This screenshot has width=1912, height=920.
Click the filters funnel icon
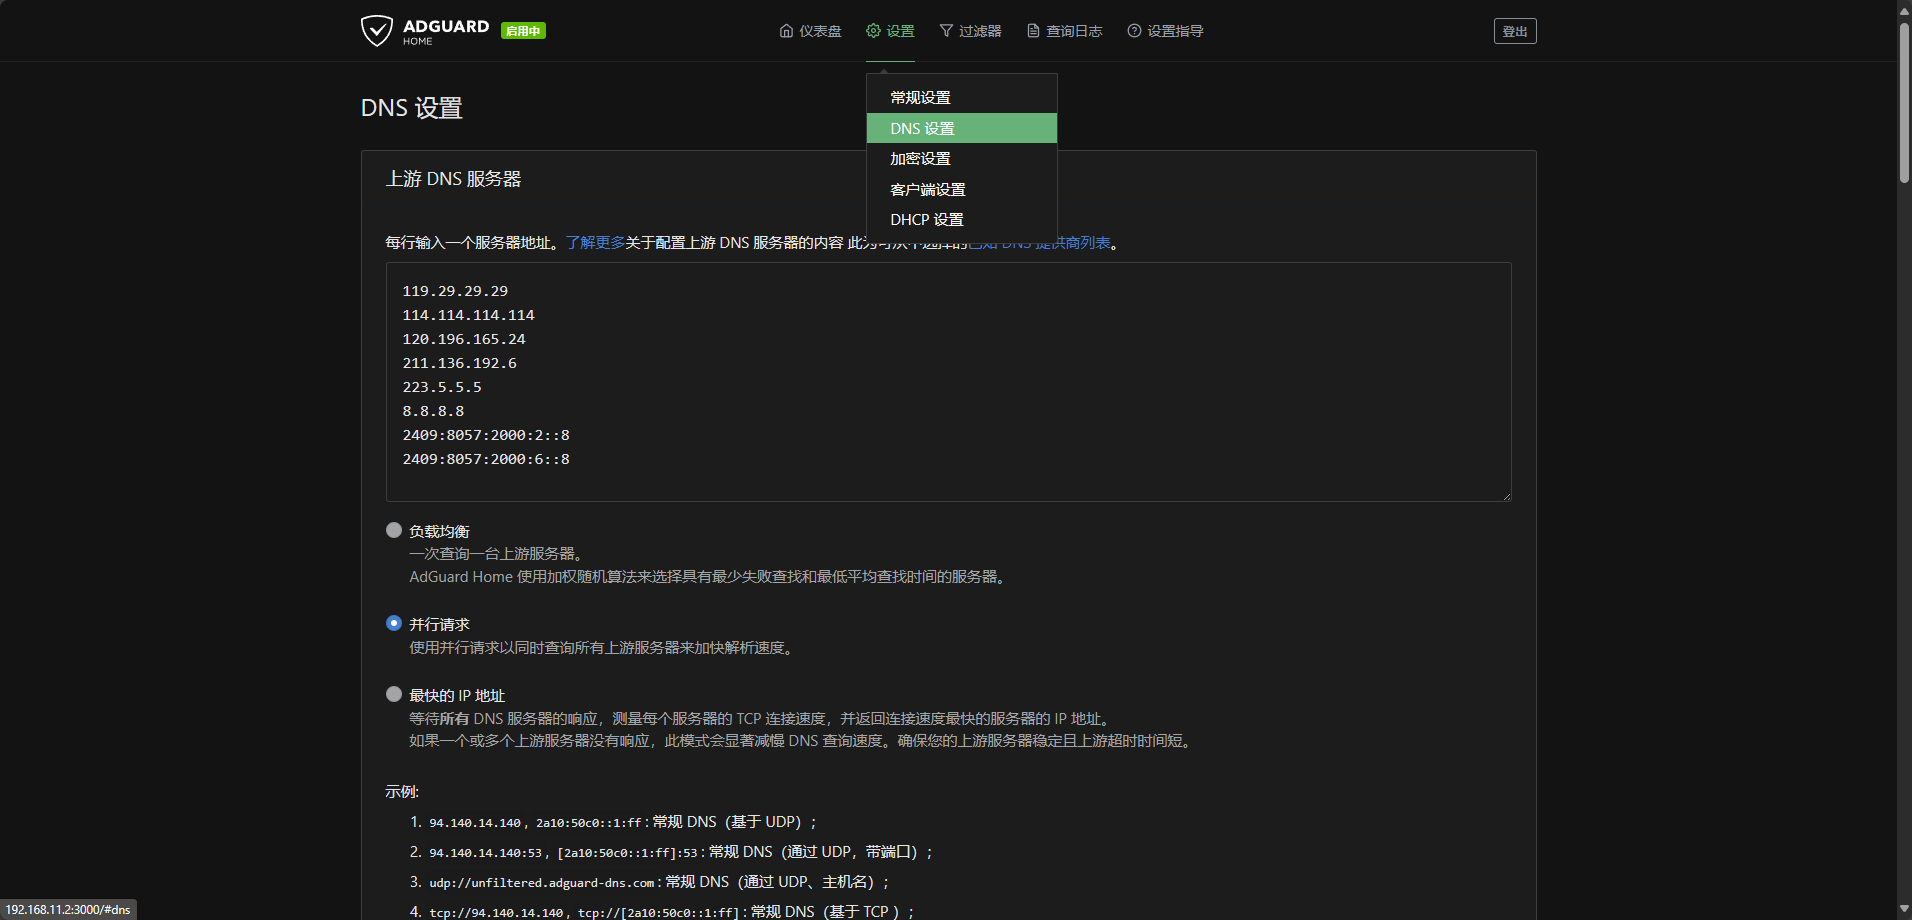tap(946, 31)
